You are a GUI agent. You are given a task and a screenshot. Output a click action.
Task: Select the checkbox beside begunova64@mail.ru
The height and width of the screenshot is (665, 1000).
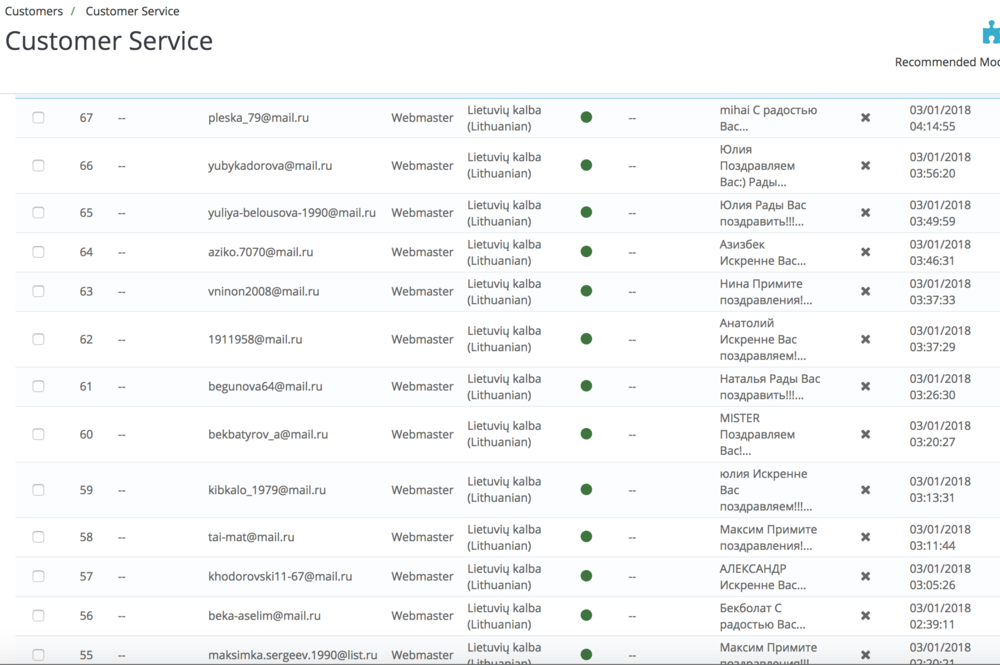pyautogui.click(x=38, y=386)
